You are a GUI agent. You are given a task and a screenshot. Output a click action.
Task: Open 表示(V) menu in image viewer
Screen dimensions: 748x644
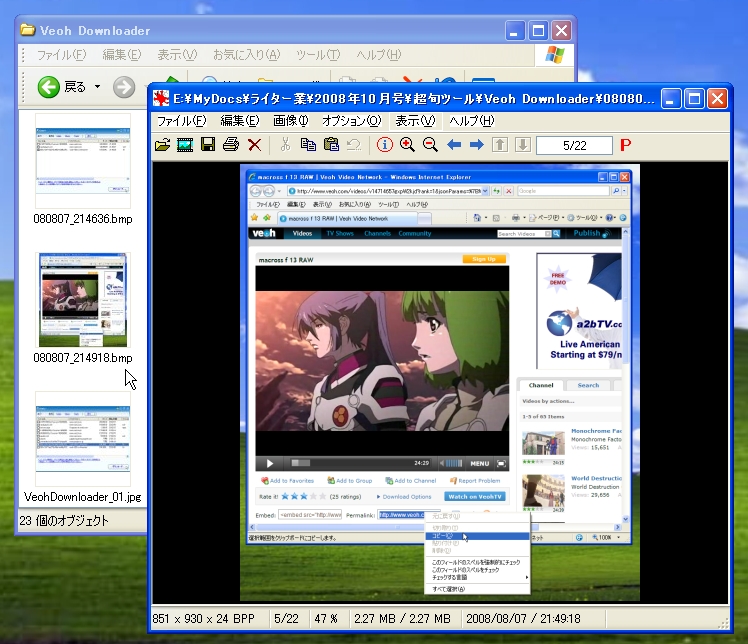tap(415, 121)
